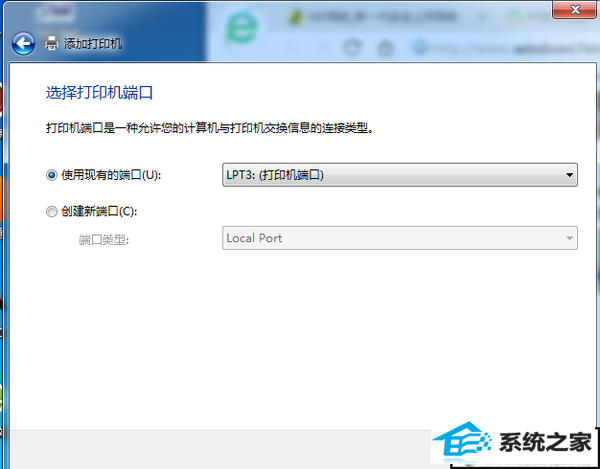
Task: Open the Local Port type dropdown
Action: pos(400,238)
